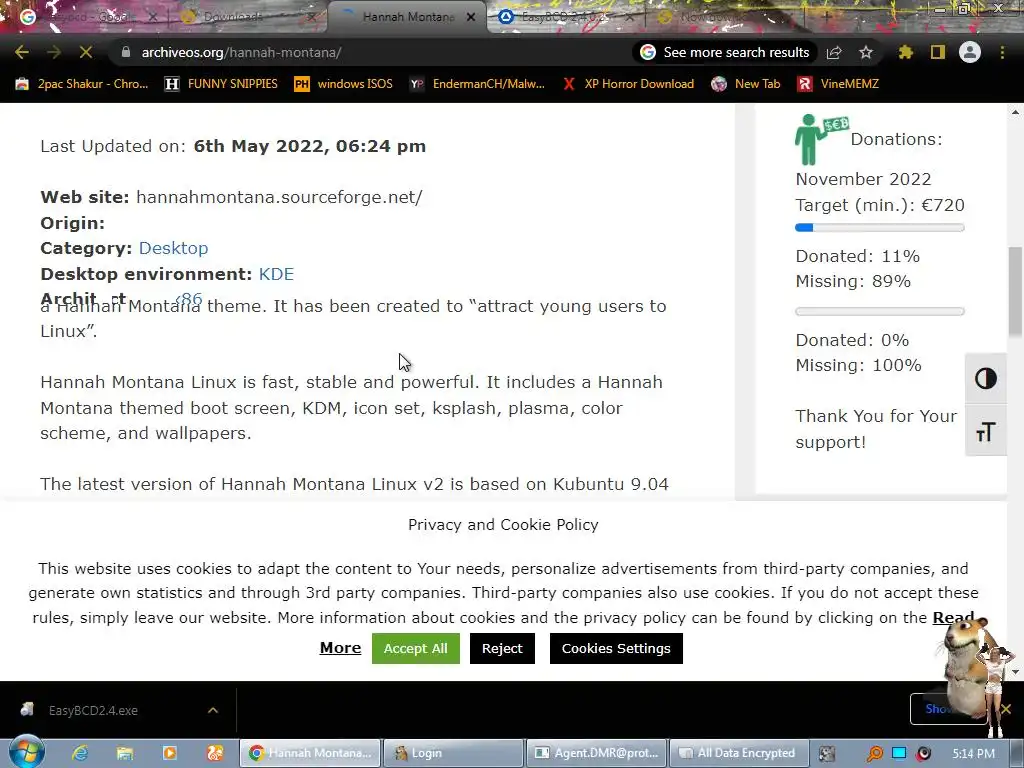
Task: Switch to the Login taskbar window
Action: click(x=453, y=753)
